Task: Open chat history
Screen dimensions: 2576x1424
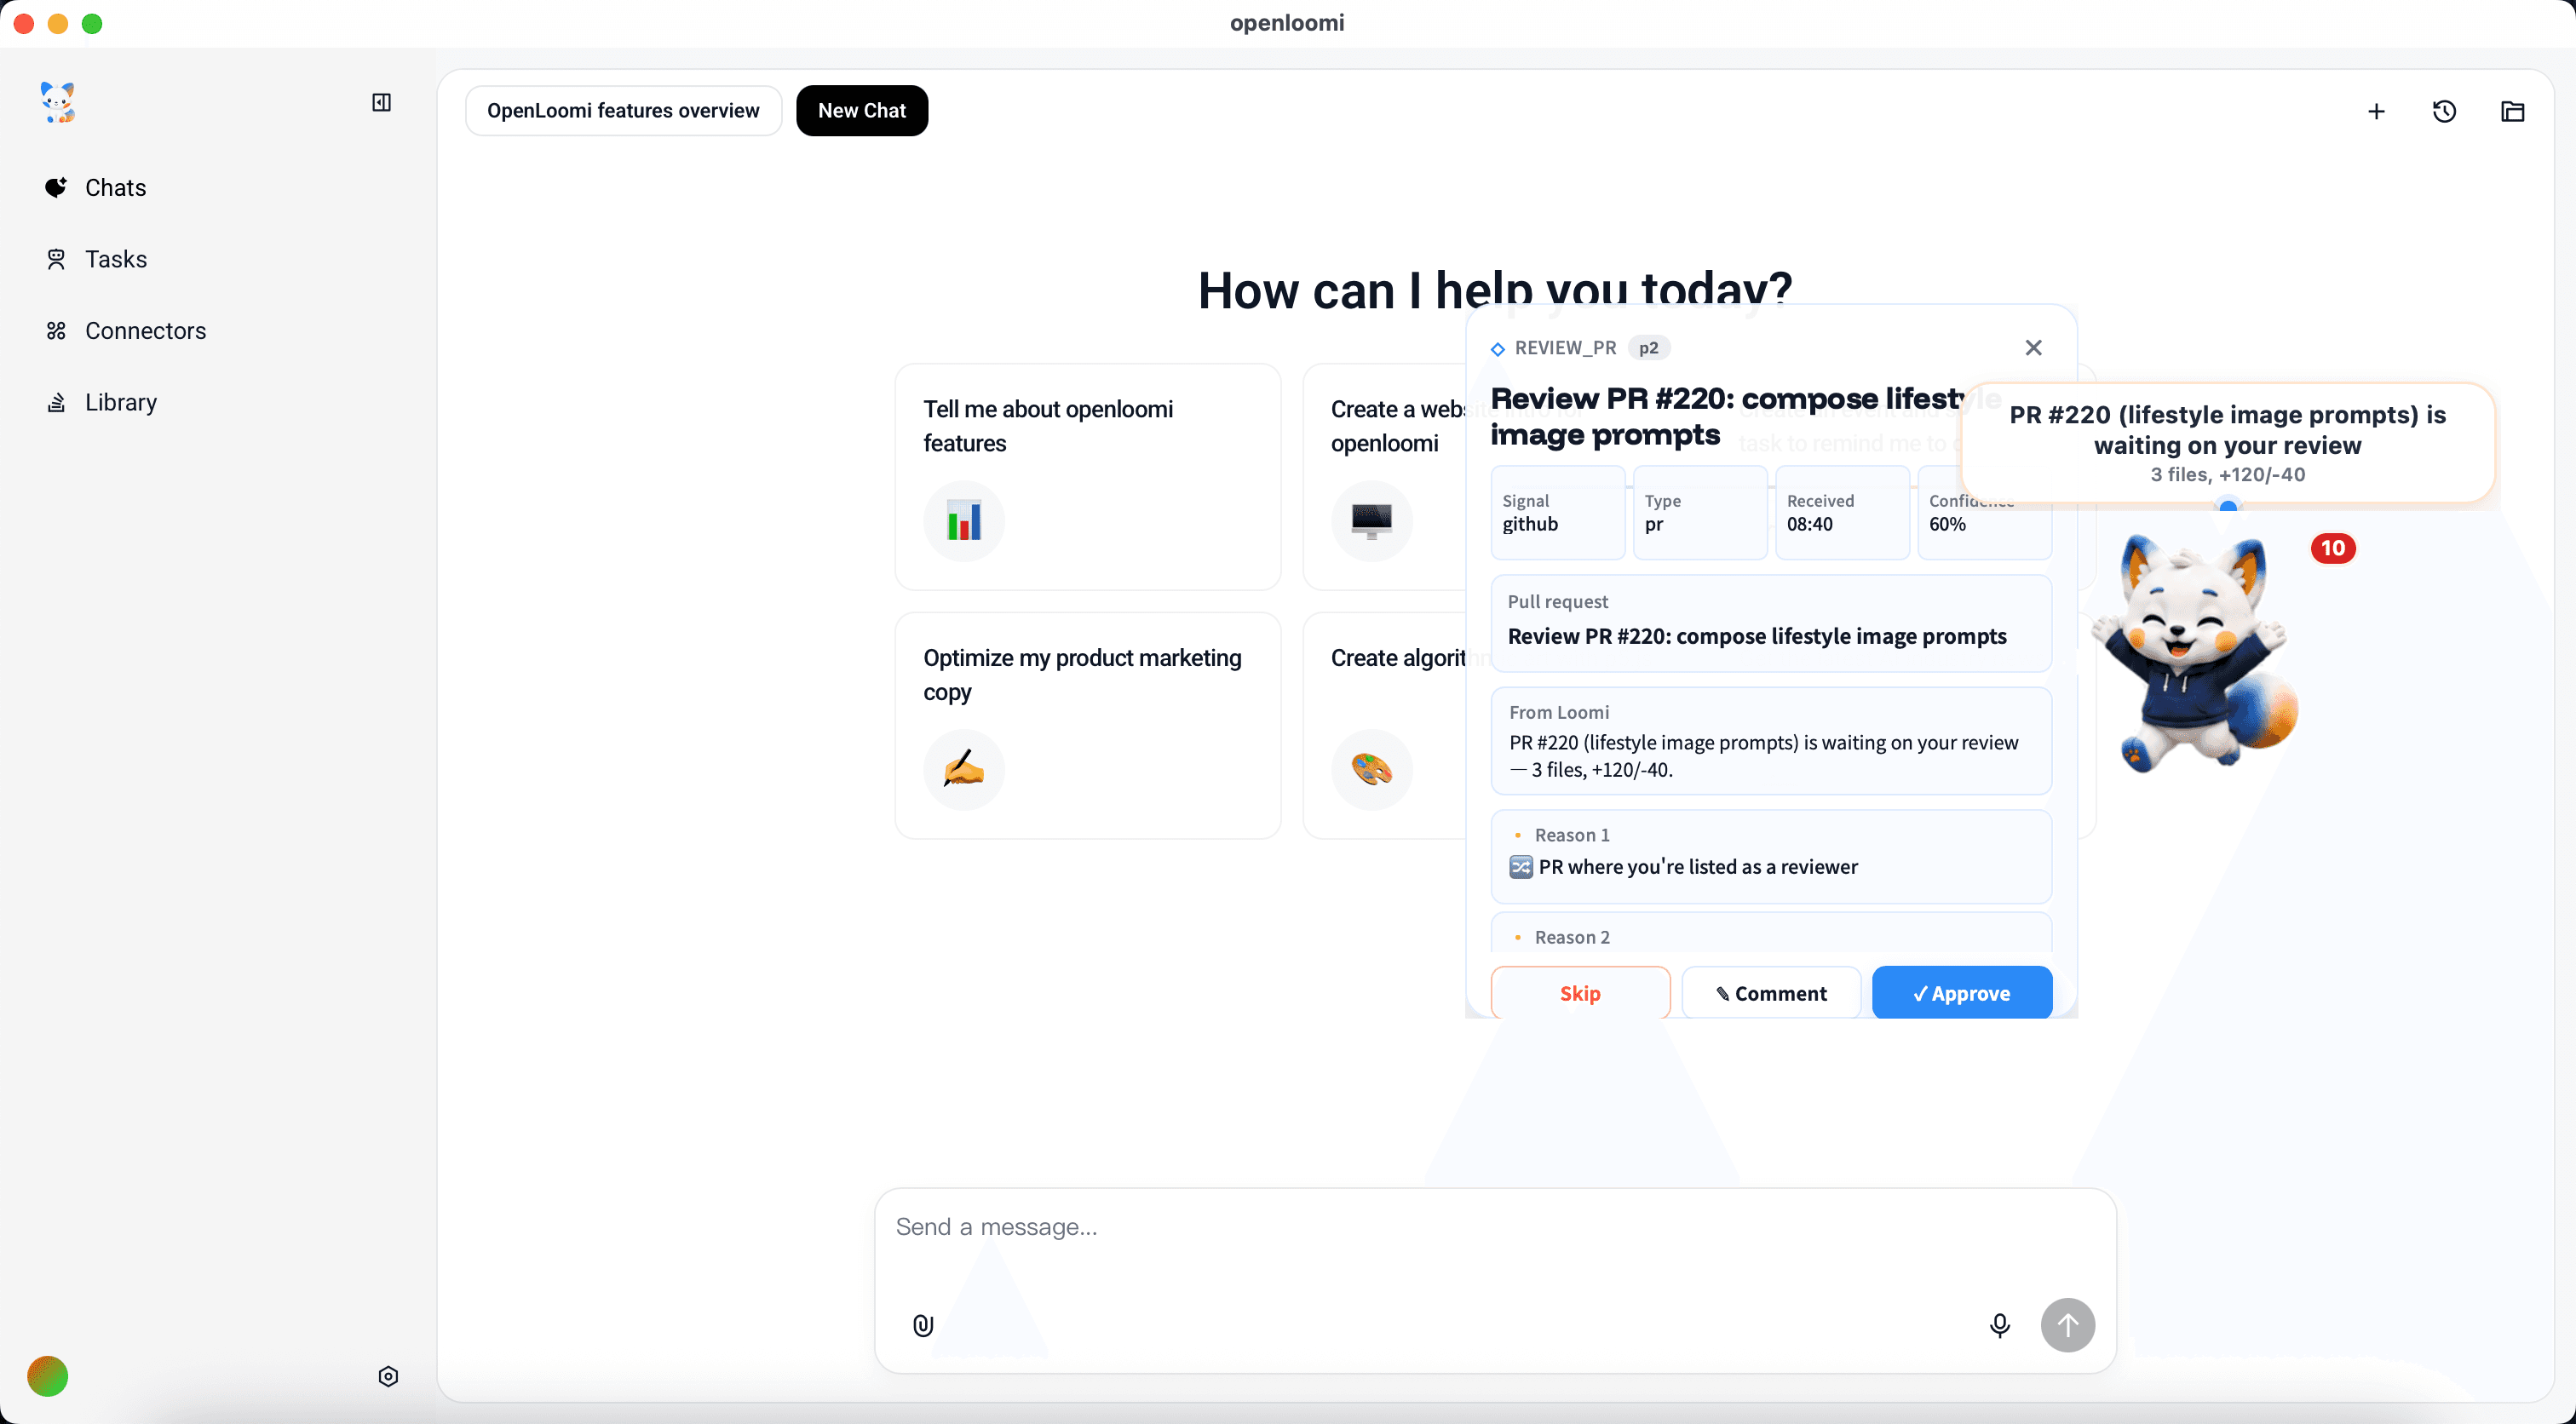Action: [x=2444, y=111]
